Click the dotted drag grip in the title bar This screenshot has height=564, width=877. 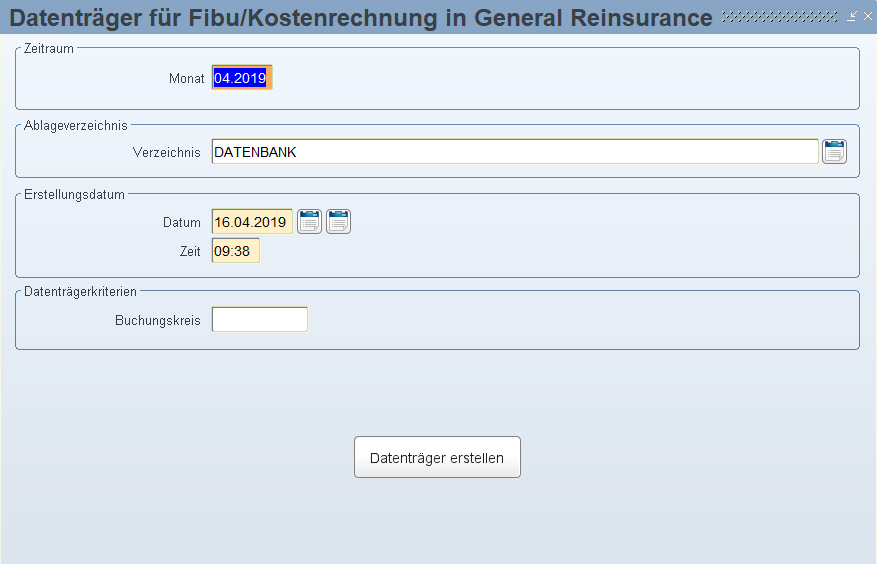tap(780, 17)
